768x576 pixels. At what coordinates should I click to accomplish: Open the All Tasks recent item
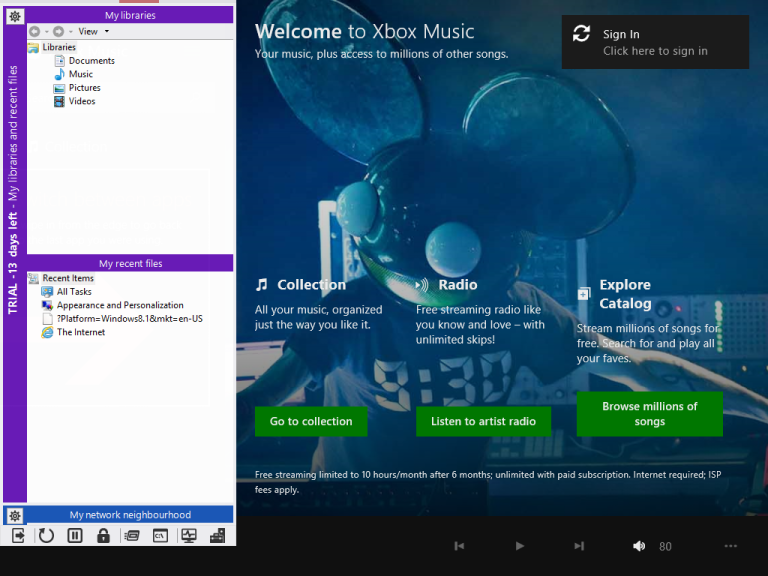click(74, 292)
